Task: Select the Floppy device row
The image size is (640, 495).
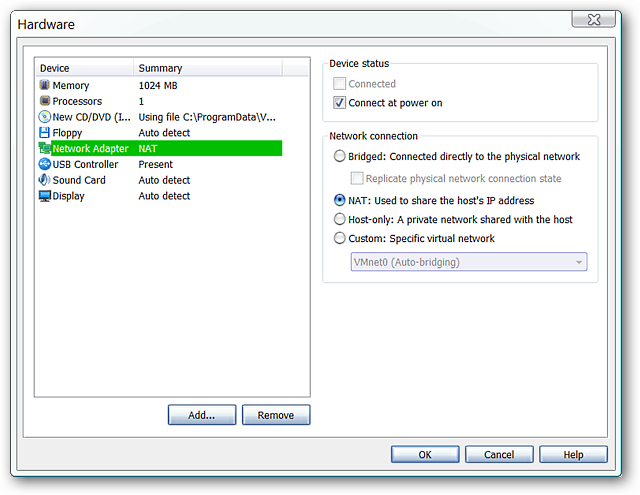Action: (160, 133)
